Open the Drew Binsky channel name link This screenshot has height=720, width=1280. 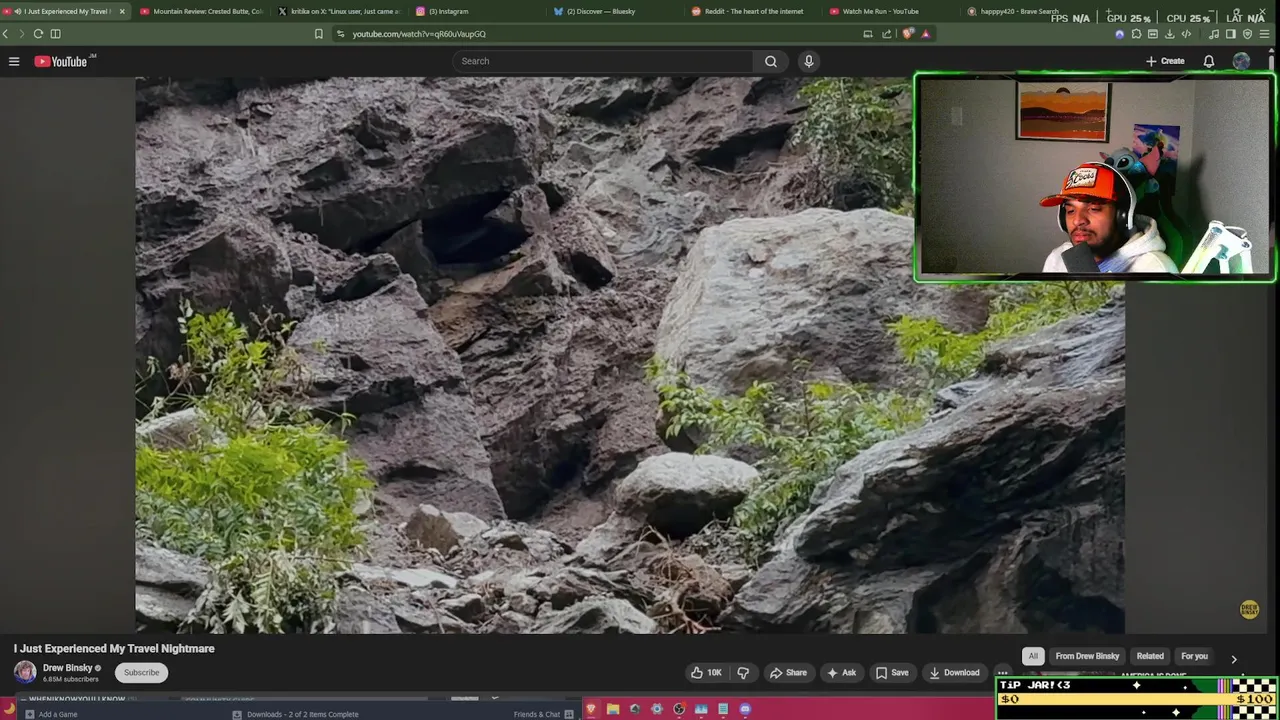67,667
